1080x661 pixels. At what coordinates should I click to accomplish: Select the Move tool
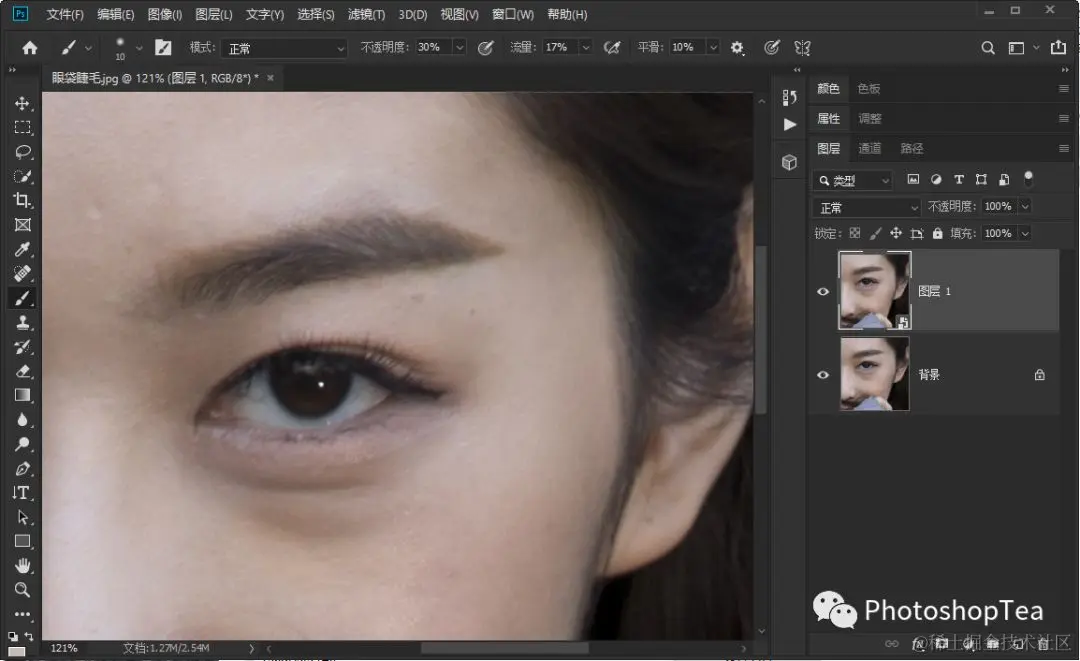22,104
